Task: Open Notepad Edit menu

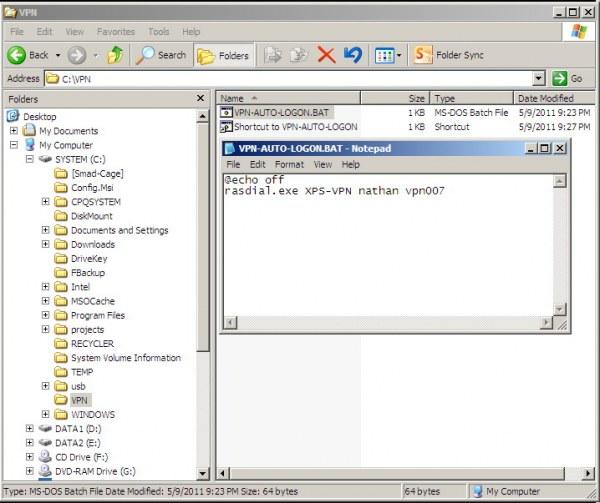Action: pos(258,164)
